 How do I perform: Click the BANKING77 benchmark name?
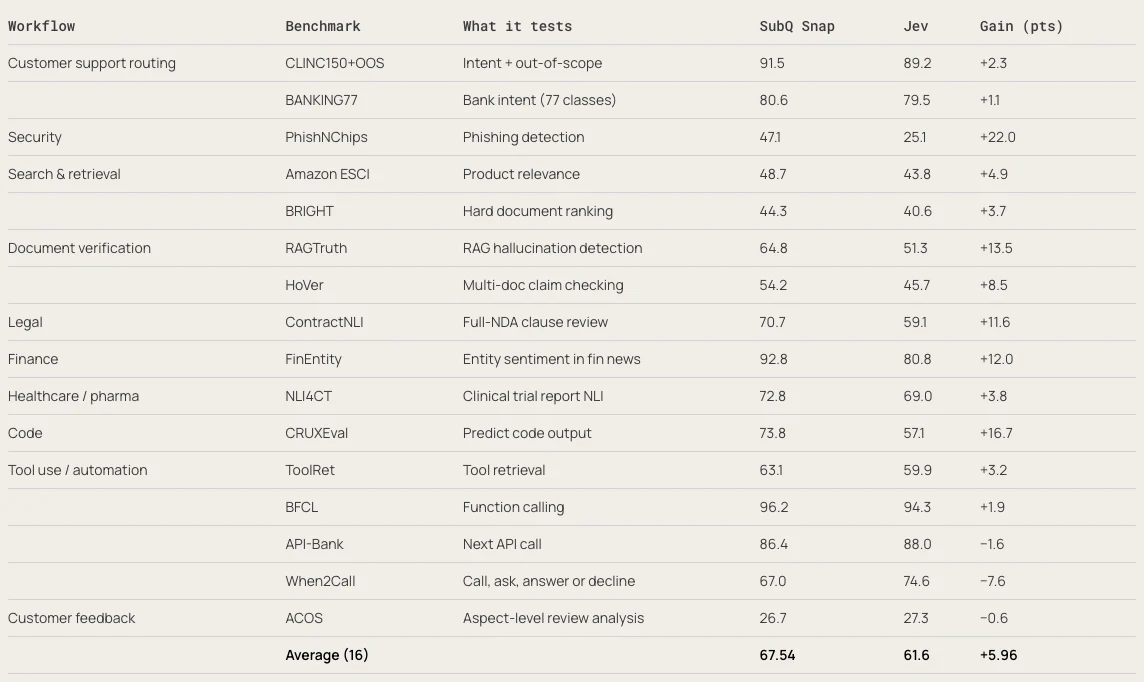coord(322,101)
